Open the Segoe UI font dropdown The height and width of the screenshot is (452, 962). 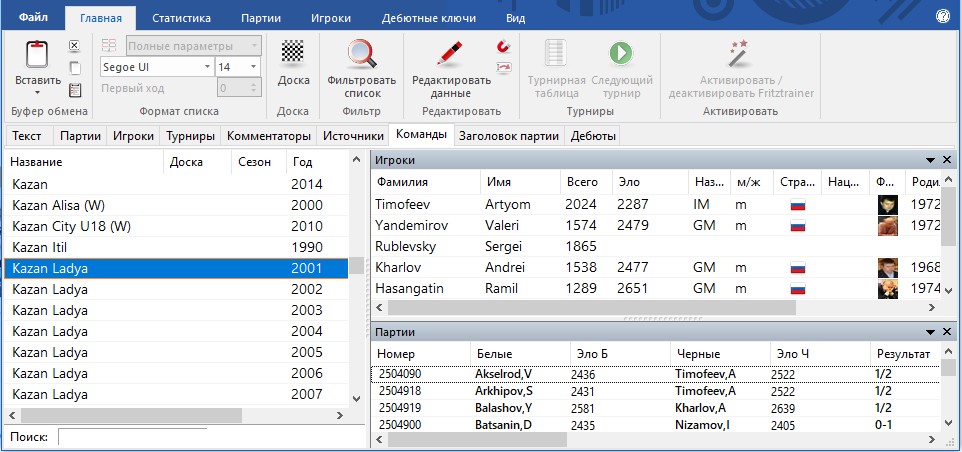(x=208, y=67)
